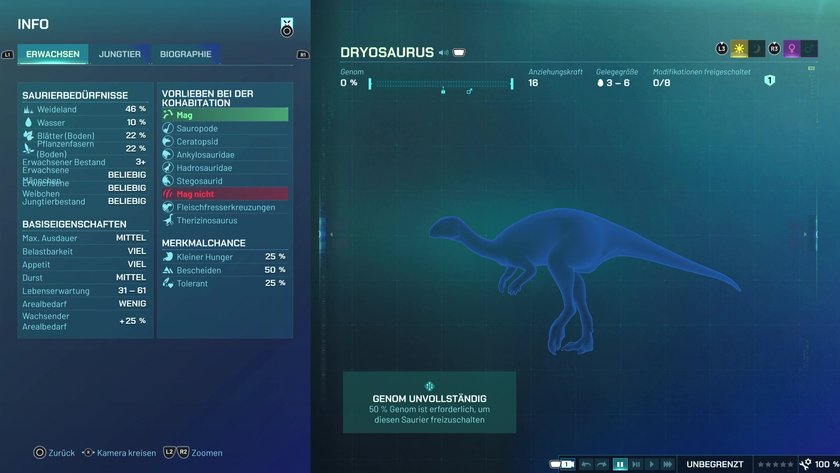Click the achievement badge icon beside INFO
840x473 pixels.
[287, 27]
